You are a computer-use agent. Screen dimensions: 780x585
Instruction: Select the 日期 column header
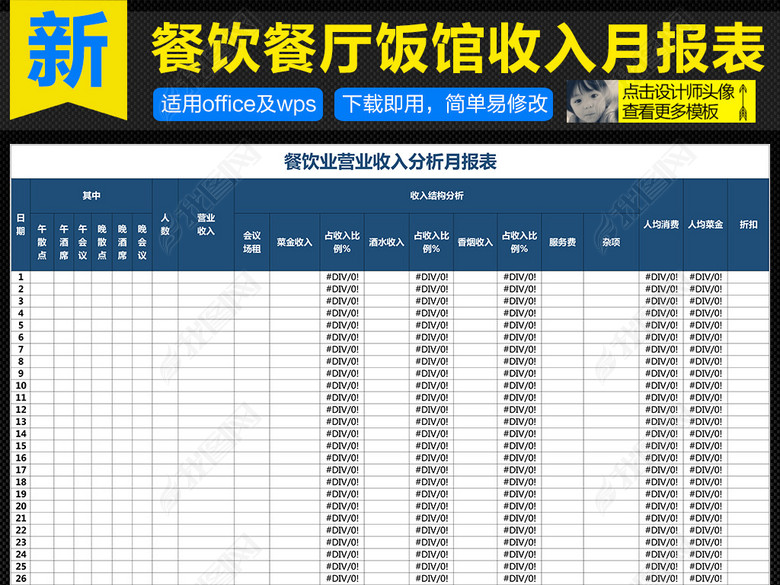click(20, 224)
